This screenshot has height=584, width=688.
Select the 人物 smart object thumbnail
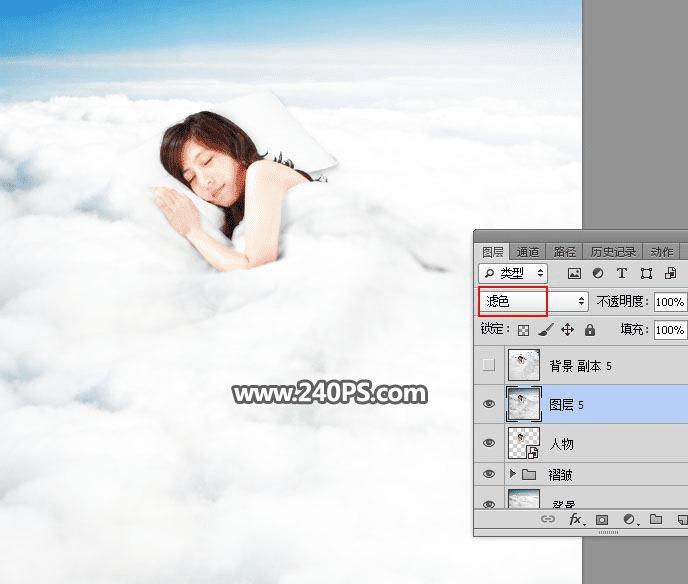point(523,443)
